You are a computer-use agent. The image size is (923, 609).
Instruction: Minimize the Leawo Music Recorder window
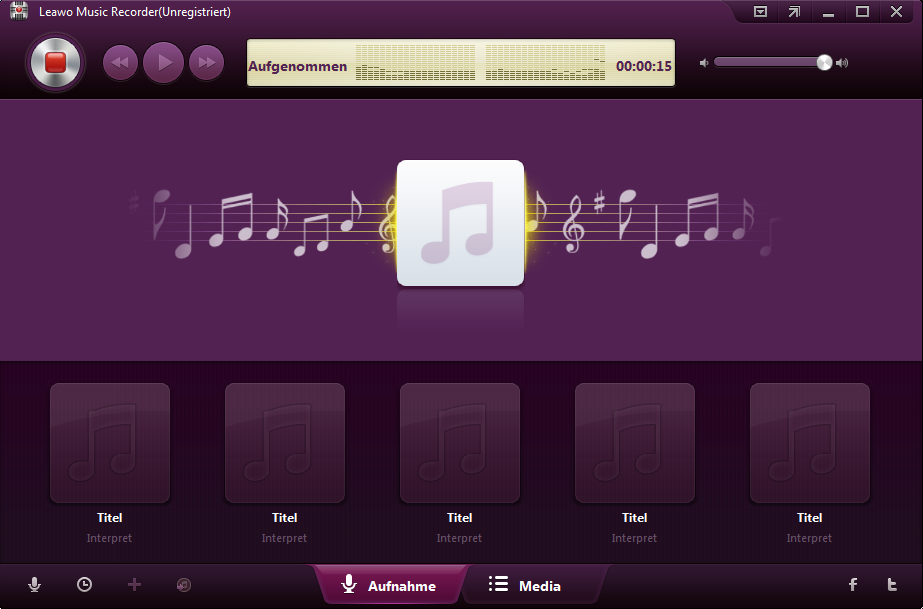[x=828, y=13]
